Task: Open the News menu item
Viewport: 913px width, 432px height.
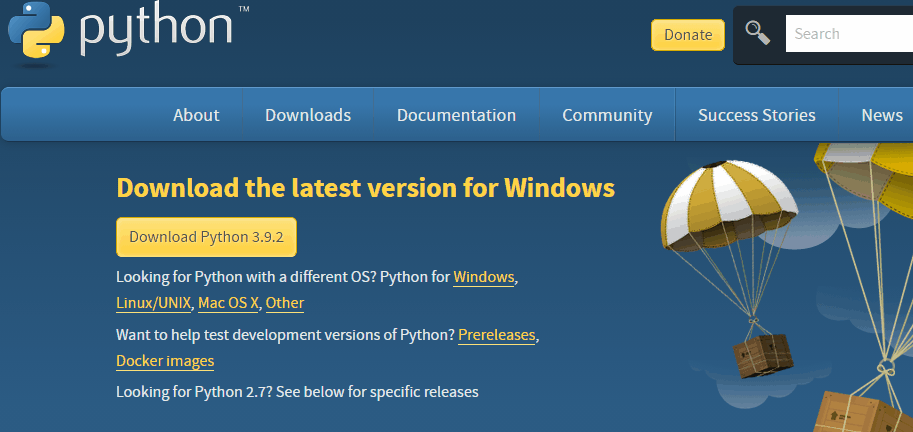Action: pyautogui.click(x=882, y=115)
